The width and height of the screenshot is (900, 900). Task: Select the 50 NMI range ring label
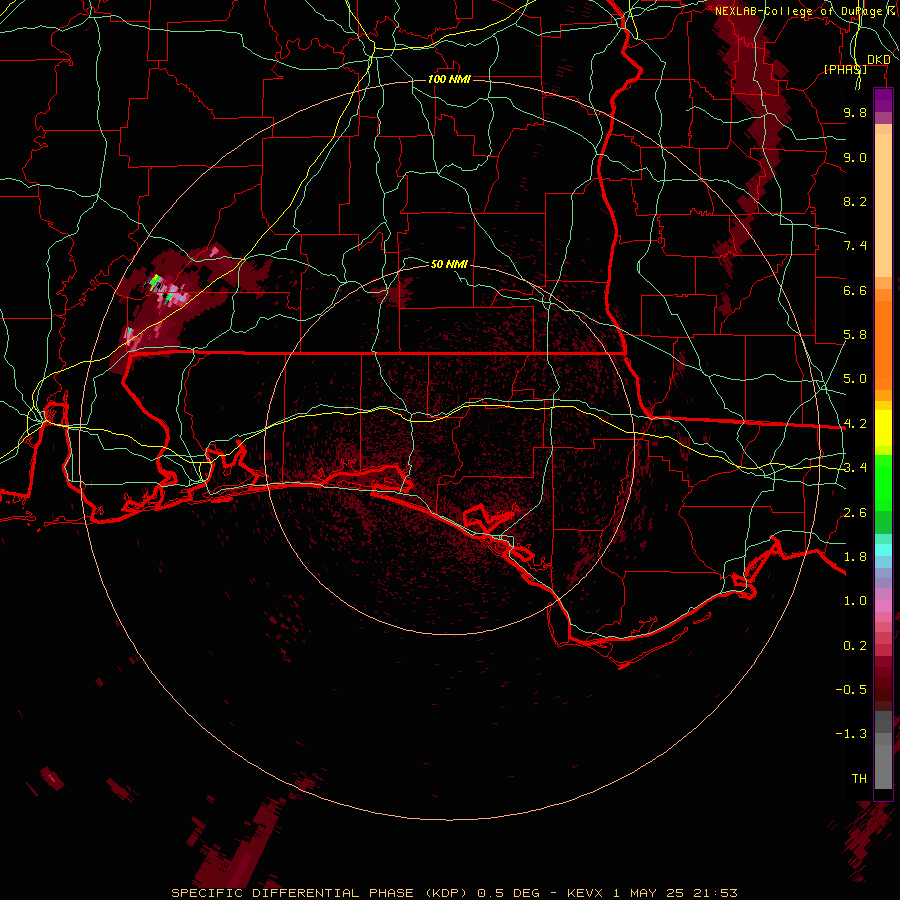tap(449, 264)
